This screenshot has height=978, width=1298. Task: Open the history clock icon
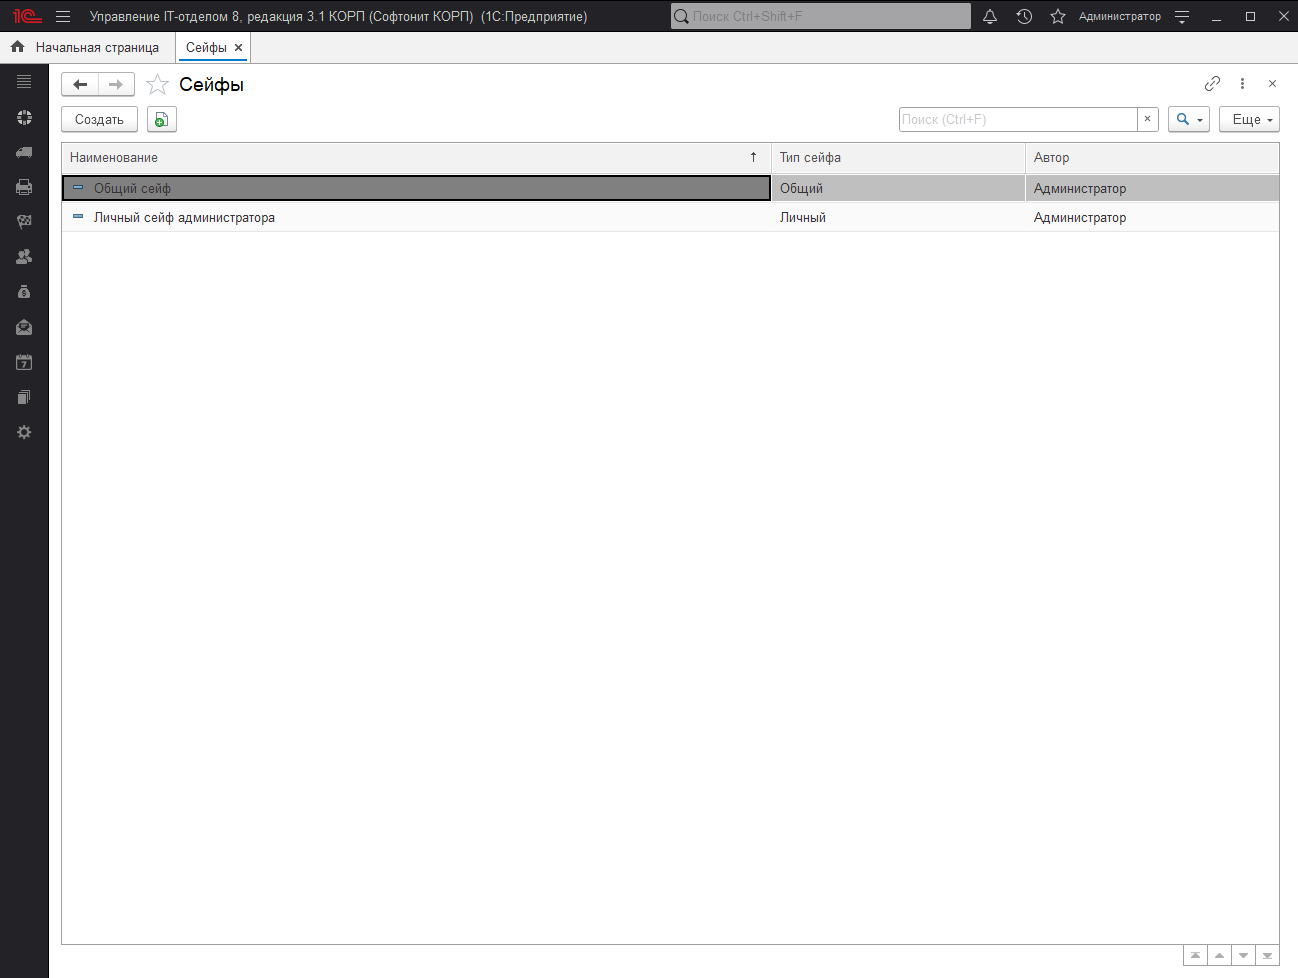tap(1024, 17)
